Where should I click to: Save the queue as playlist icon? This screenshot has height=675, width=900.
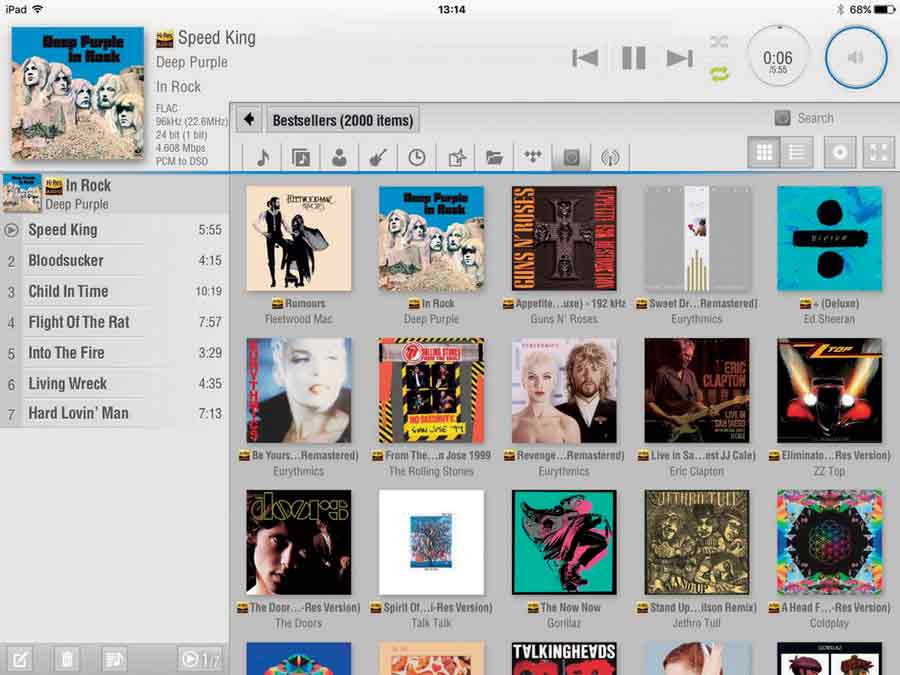pyautogui.click(x=114, y=659)
